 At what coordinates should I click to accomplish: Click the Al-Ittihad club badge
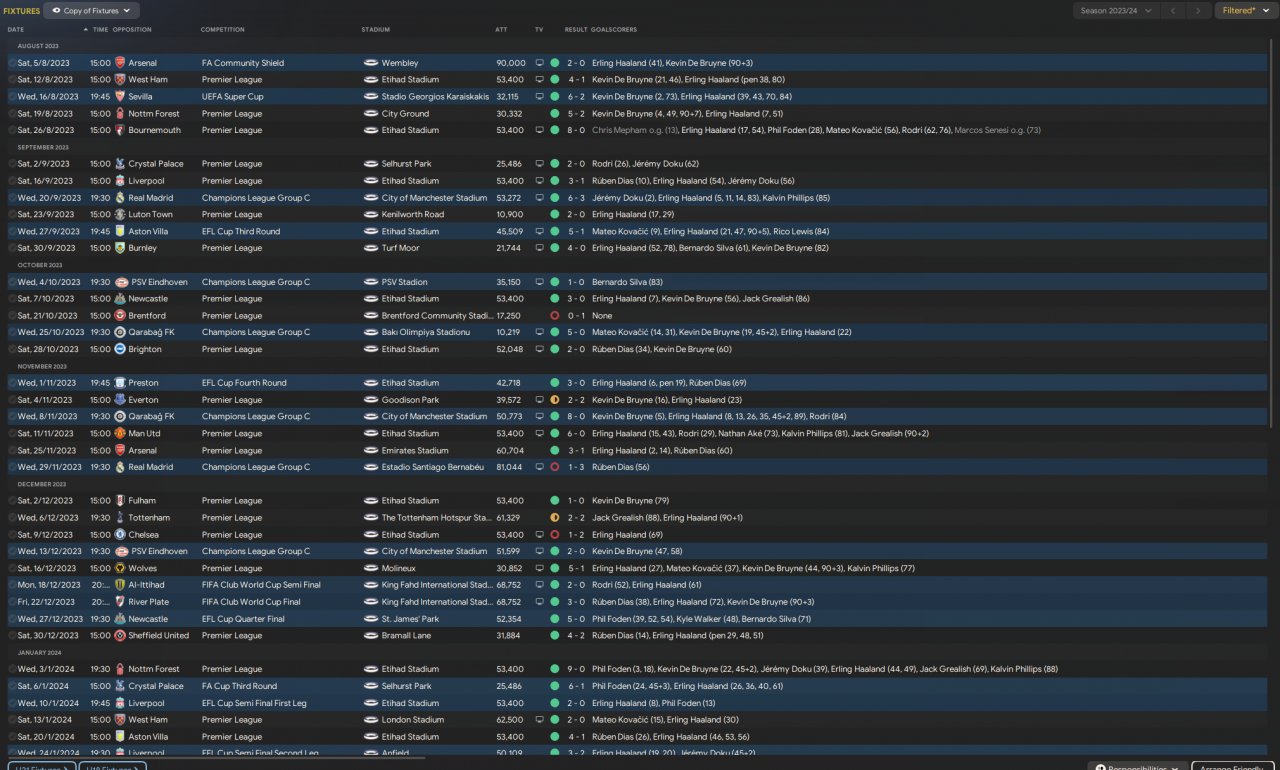coord(120,585)
